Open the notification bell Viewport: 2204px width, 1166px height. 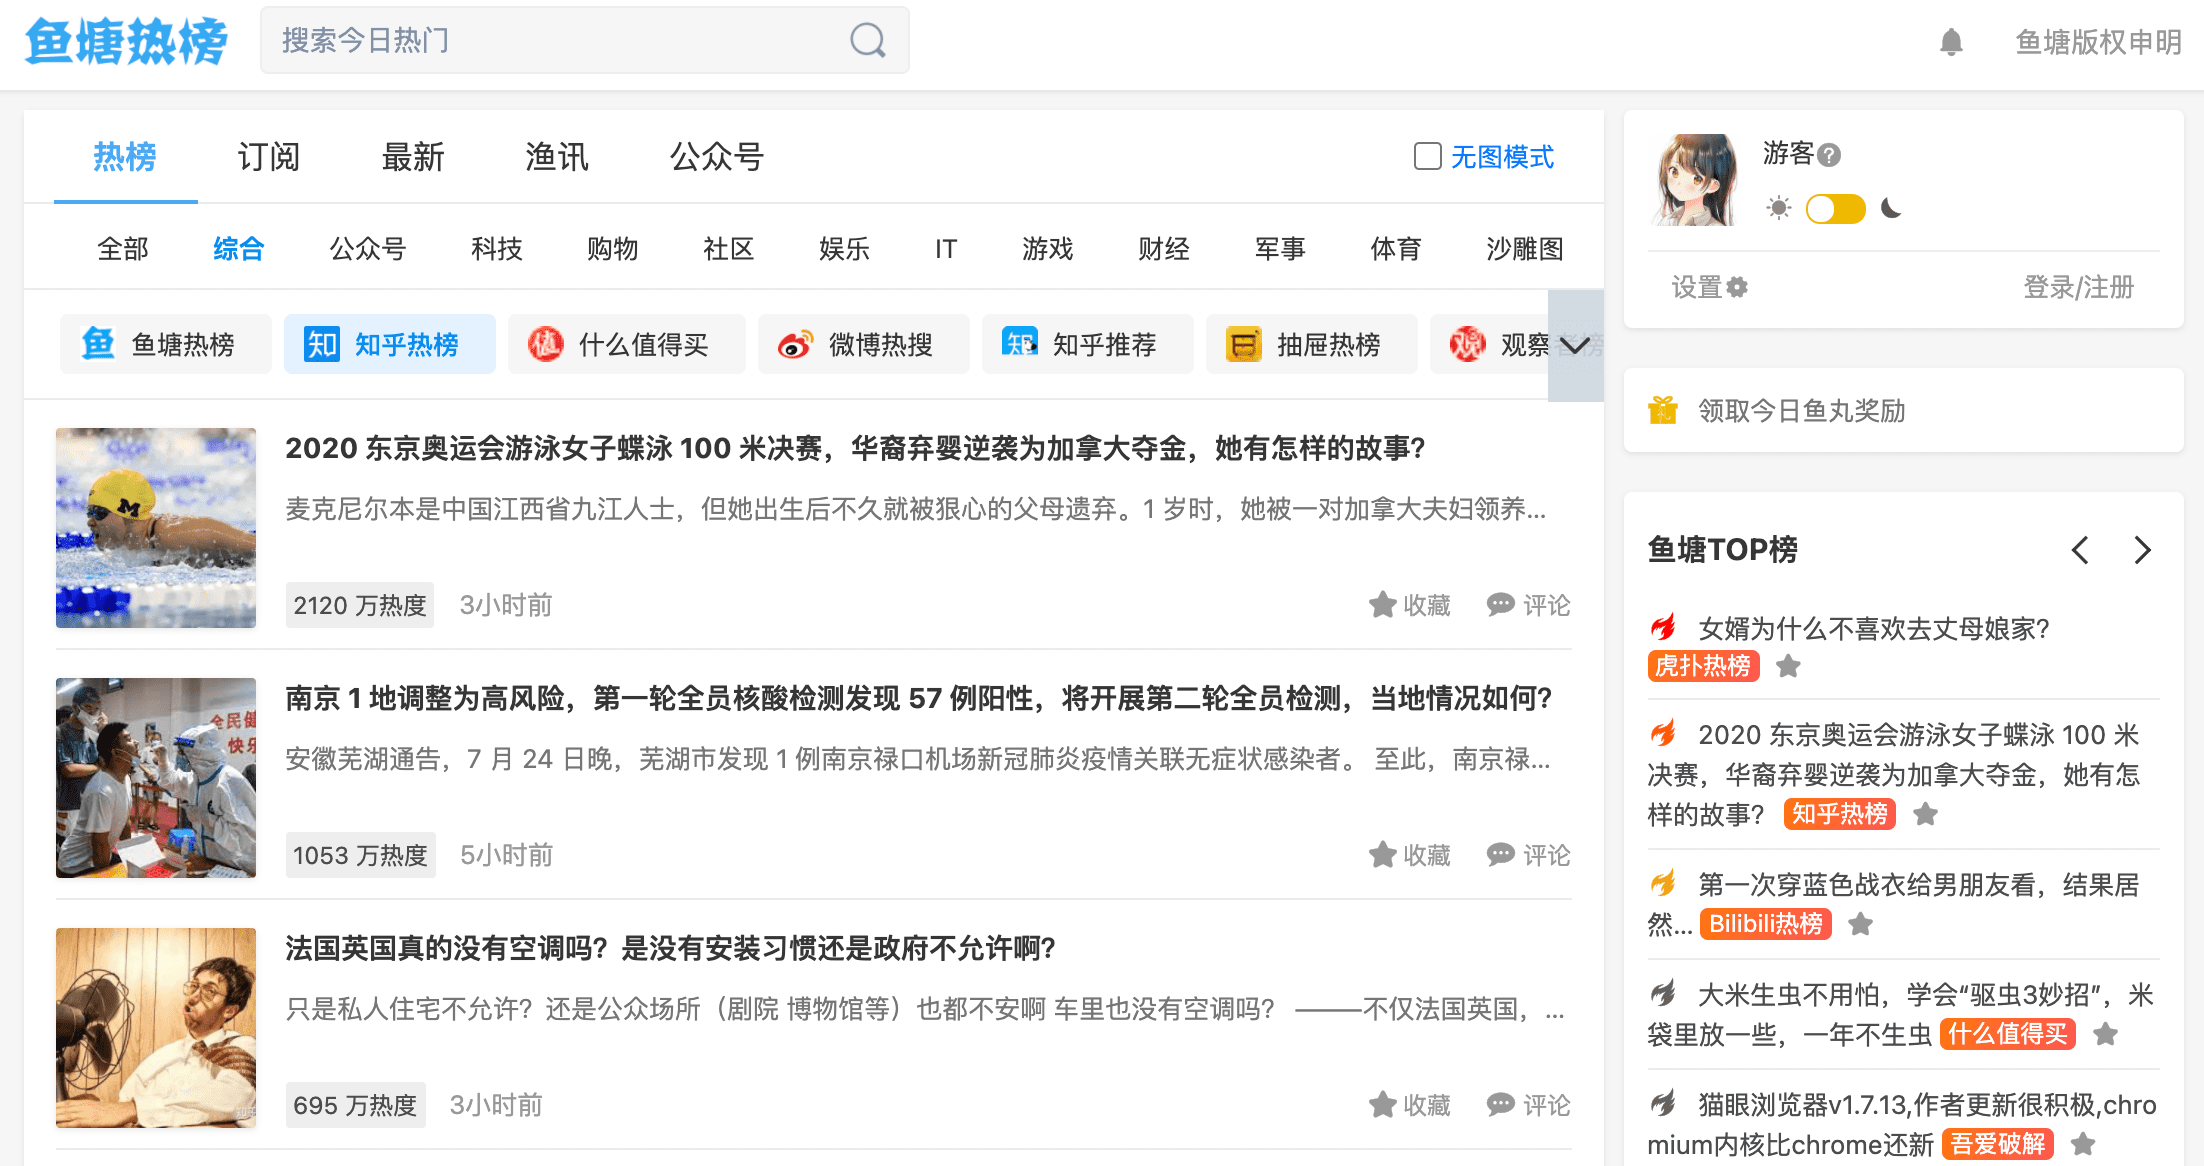[1951, 42]
